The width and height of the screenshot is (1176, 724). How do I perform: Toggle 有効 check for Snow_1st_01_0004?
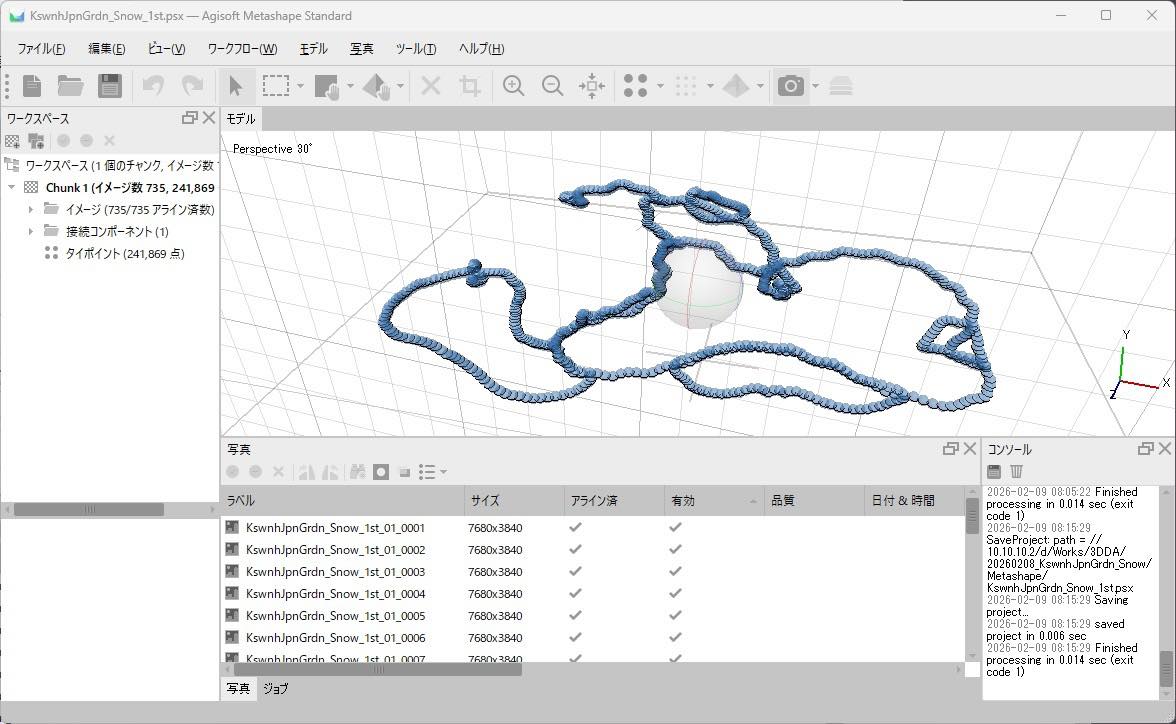coord(675,593)
